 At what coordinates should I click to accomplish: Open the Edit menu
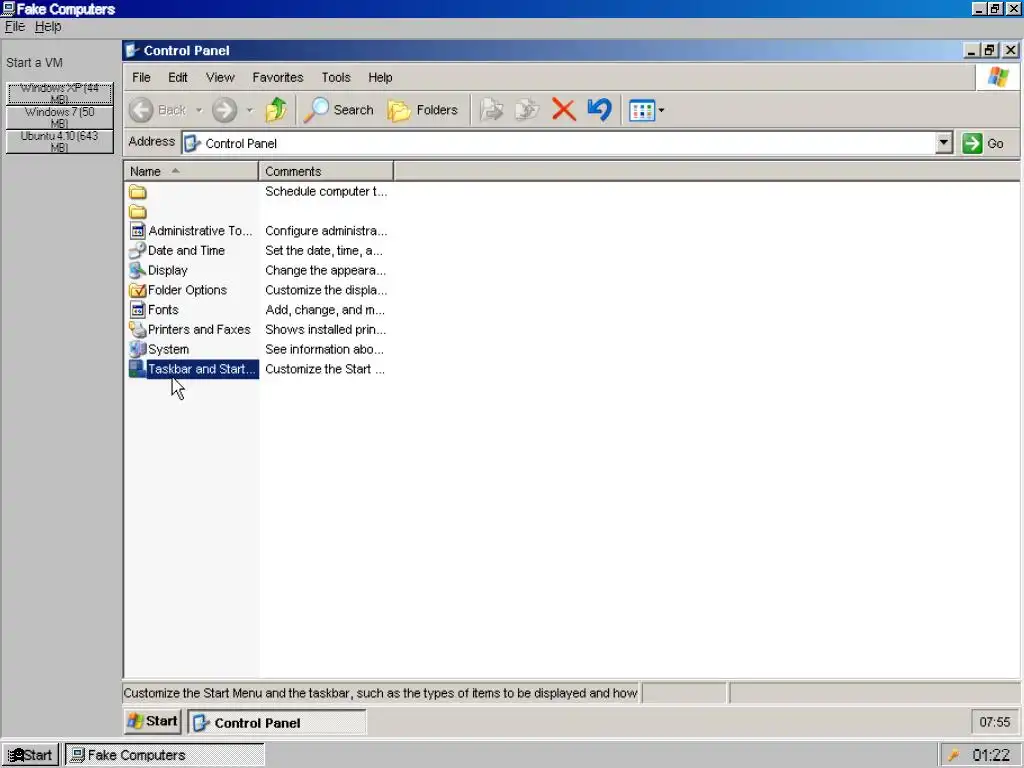click(x=178, y=77)
